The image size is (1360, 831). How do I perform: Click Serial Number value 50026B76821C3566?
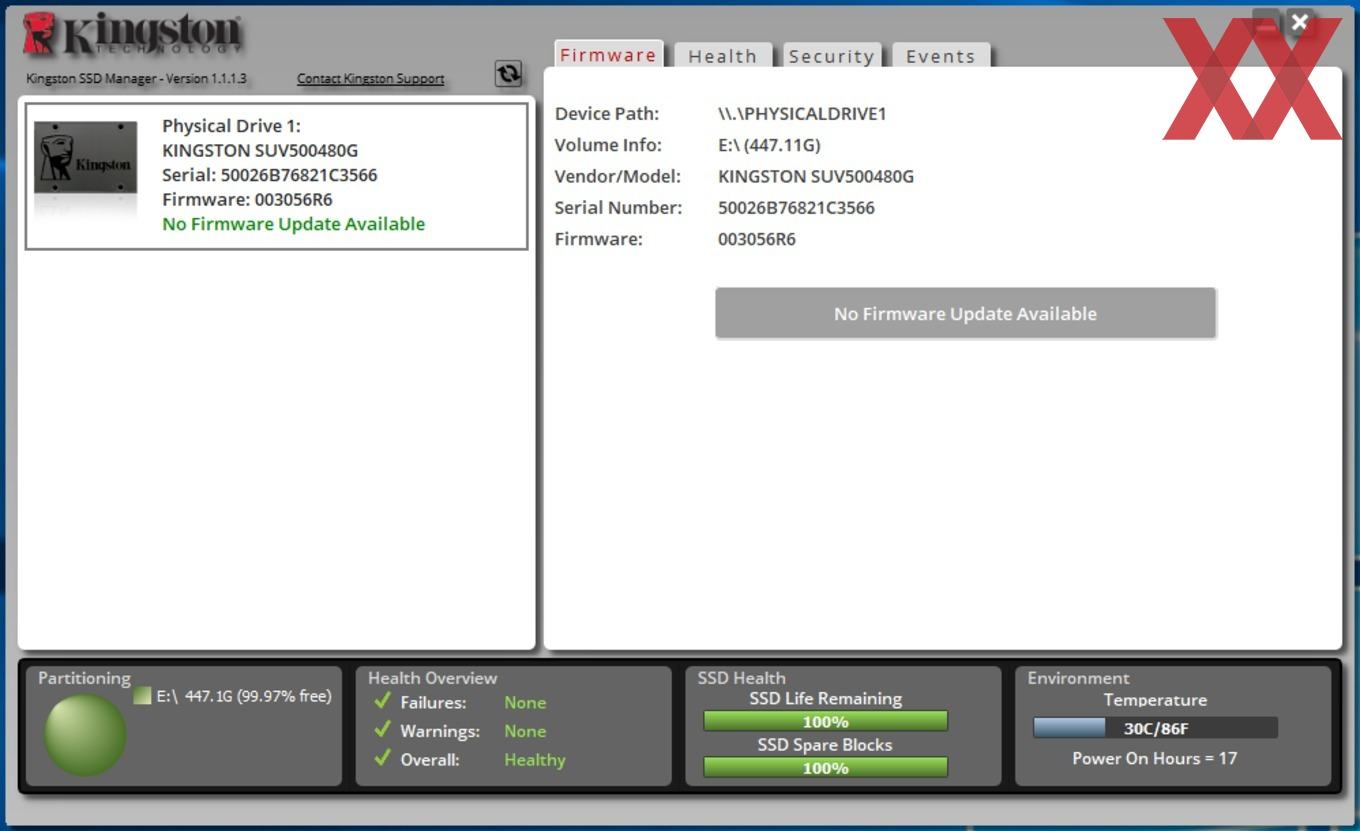796,208
